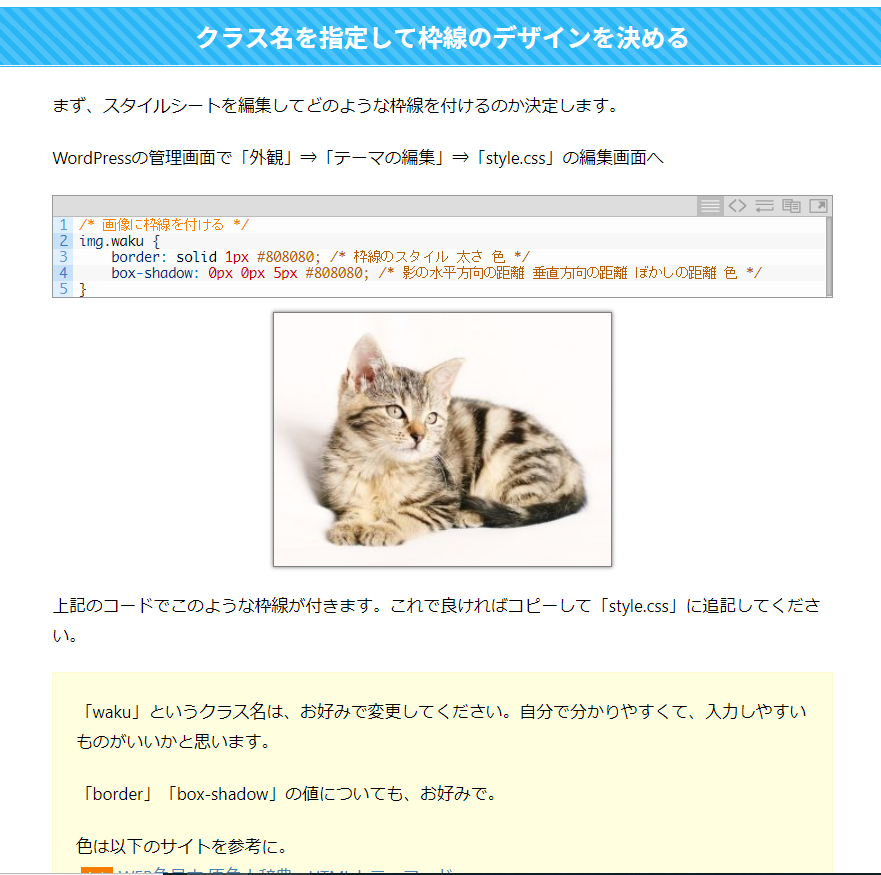Click the blue striped section heading banner
The height and width of the screenshot is (875, 881).
(x=440, y=37)
